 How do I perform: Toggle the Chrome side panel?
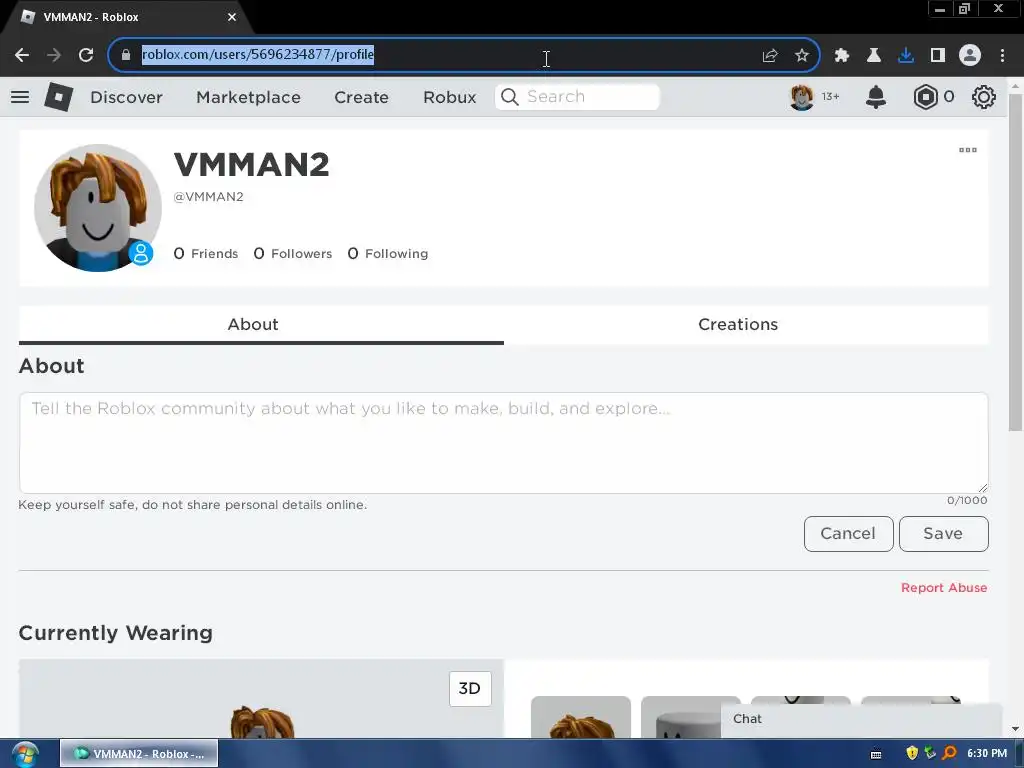pos(938,55)
